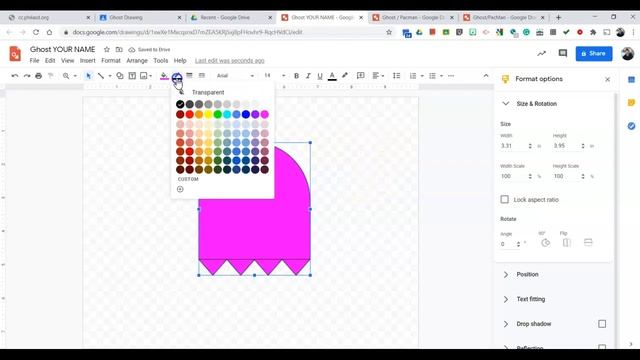Click the Print icon in toolbar
This screenshot has height=360, width=640.
[38, 76]
